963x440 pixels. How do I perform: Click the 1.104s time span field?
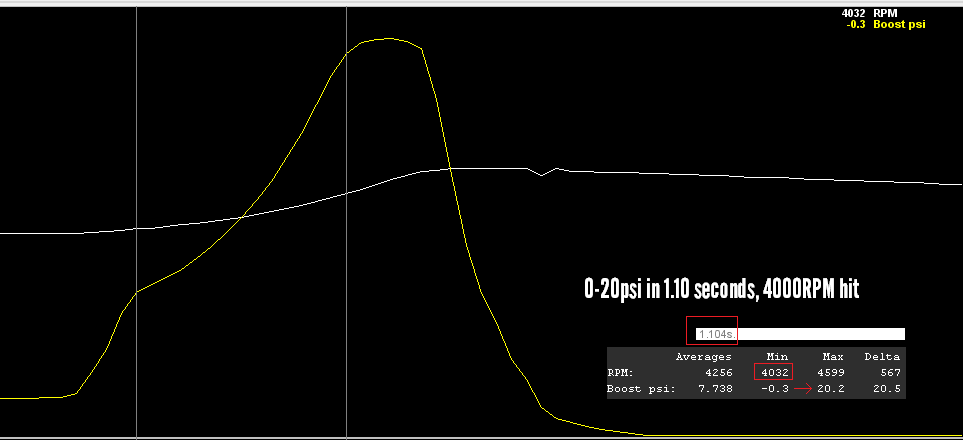point(712,333)
